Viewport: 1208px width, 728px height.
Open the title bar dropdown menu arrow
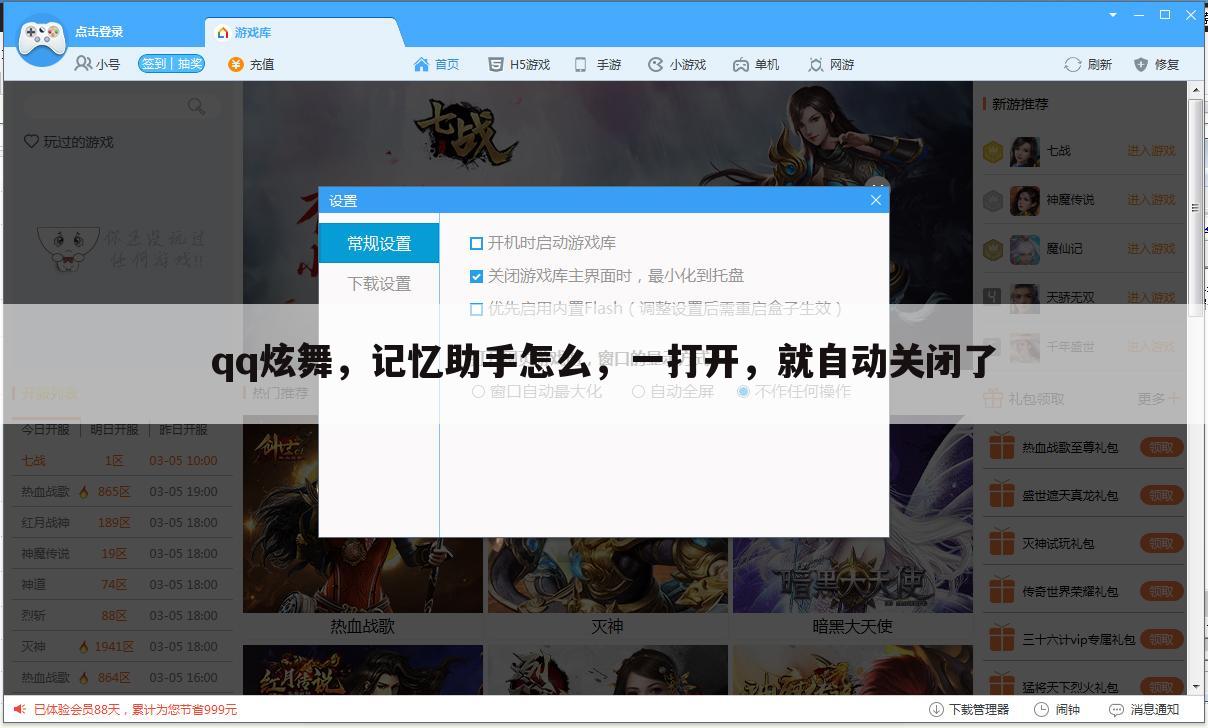click(x=1113, y=15)
